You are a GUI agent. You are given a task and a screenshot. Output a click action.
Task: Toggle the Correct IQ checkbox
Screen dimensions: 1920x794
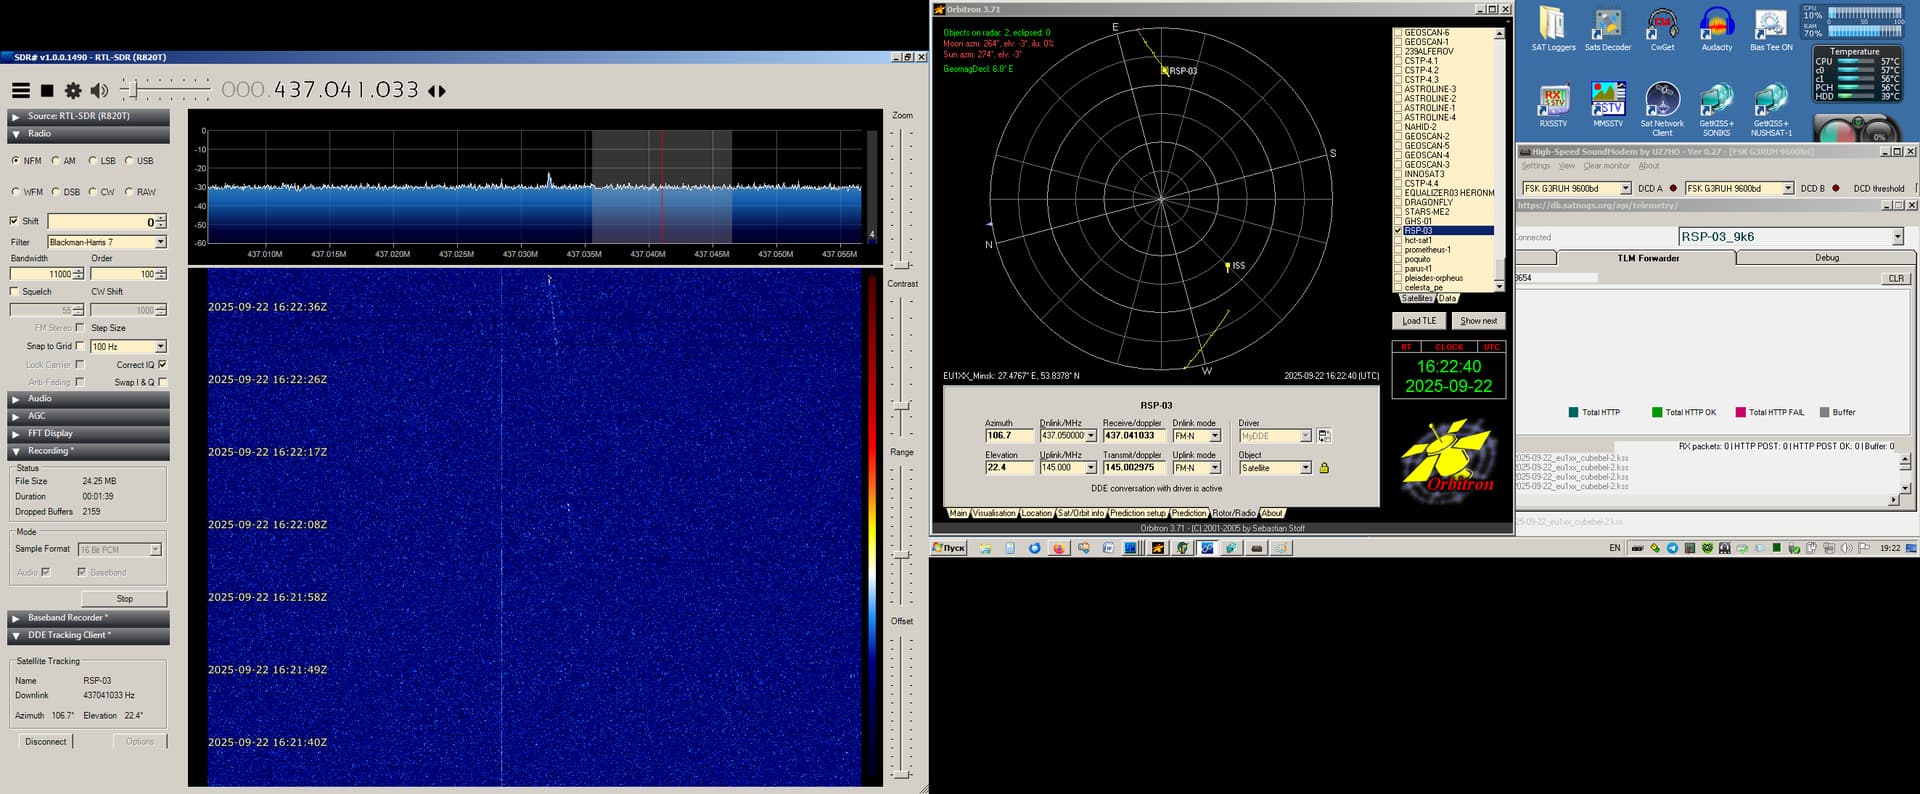[x=162, y=365]
